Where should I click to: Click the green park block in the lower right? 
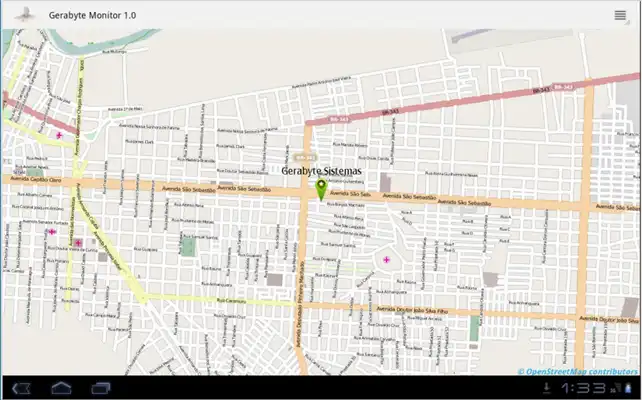pos(475,327)
